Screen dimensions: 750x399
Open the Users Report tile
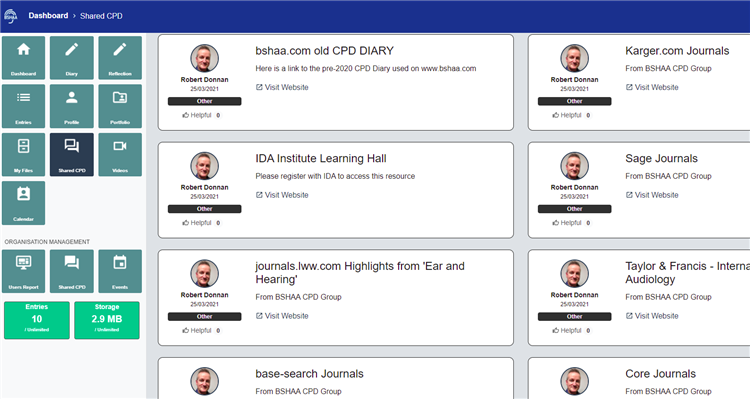coord(23,271)
